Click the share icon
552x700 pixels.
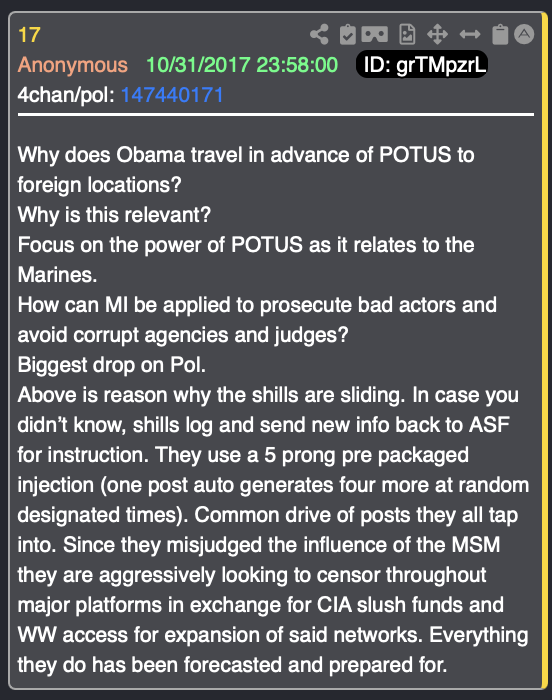tap(319, 34)
